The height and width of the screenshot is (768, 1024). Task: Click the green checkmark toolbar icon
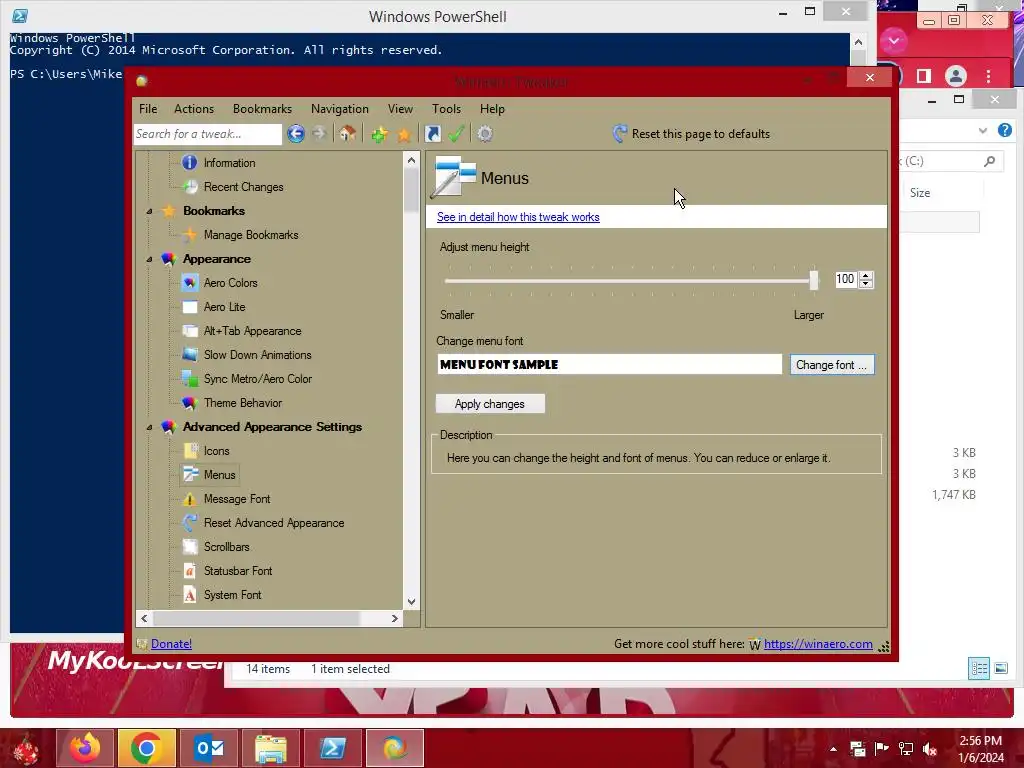(x=456, y=134)
